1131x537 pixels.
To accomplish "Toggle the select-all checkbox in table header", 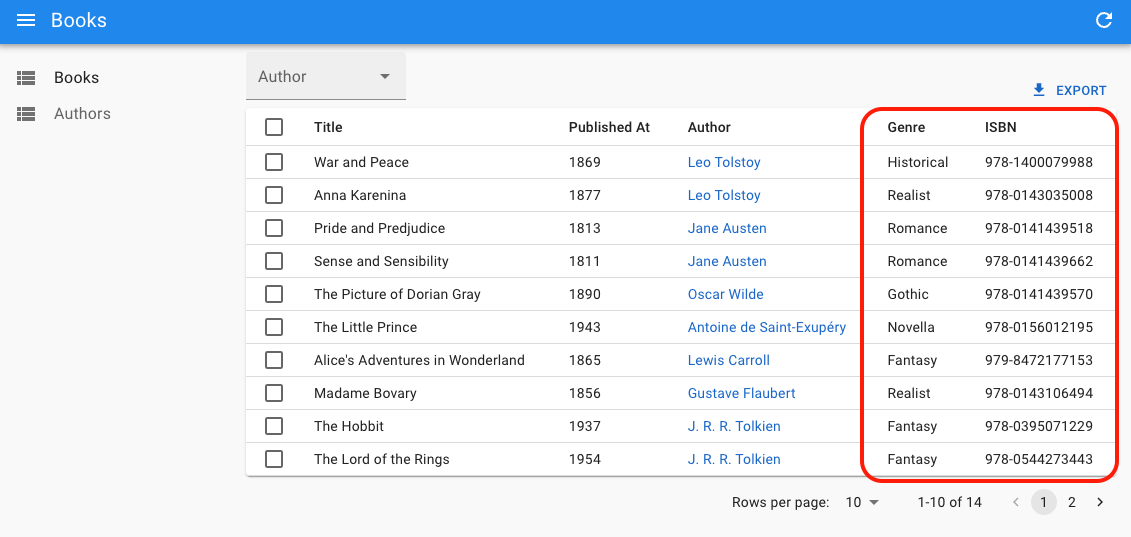I will (274, 127).
